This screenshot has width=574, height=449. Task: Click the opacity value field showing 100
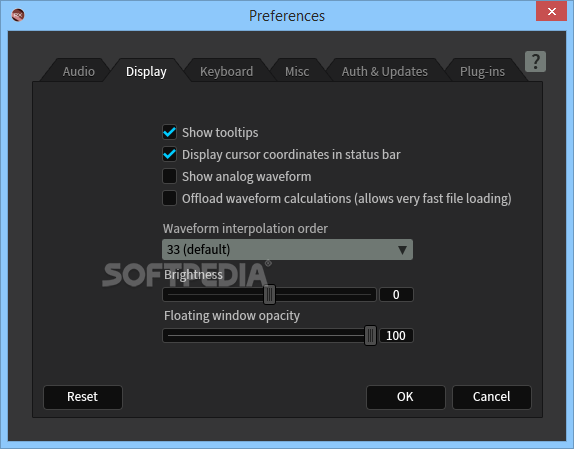pos(396,336)
